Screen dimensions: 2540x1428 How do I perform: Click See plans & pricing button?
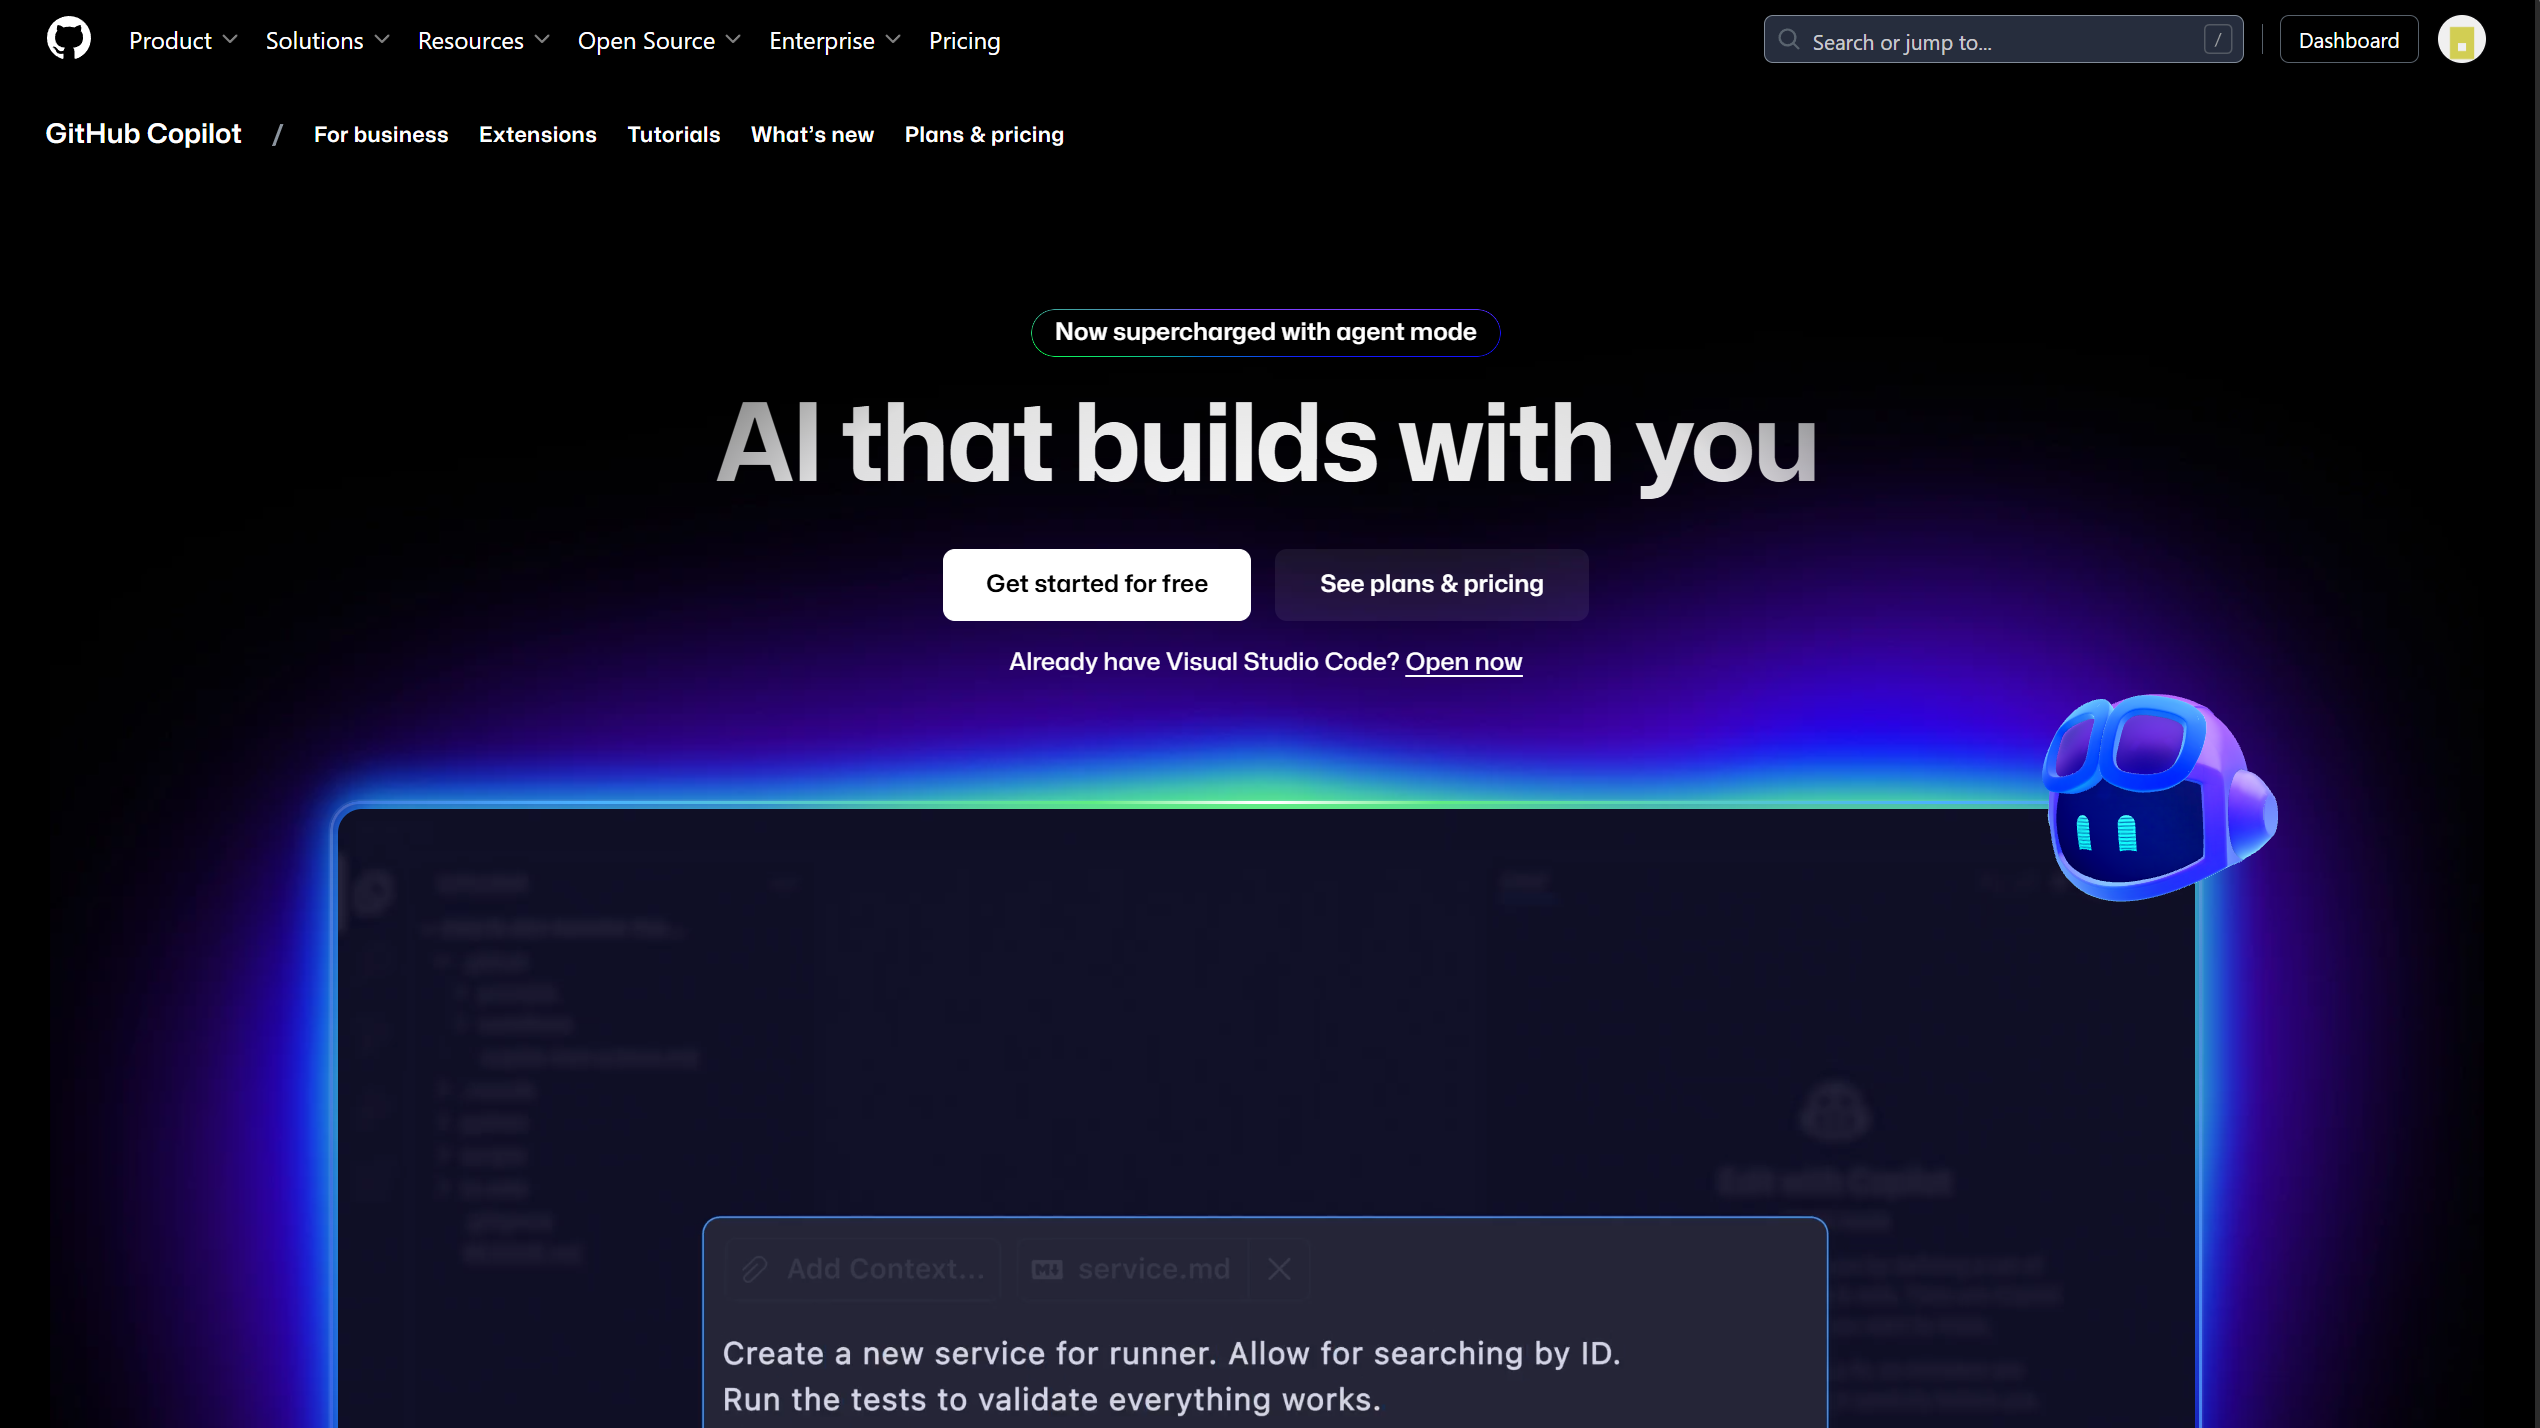tap(1431, 584)
